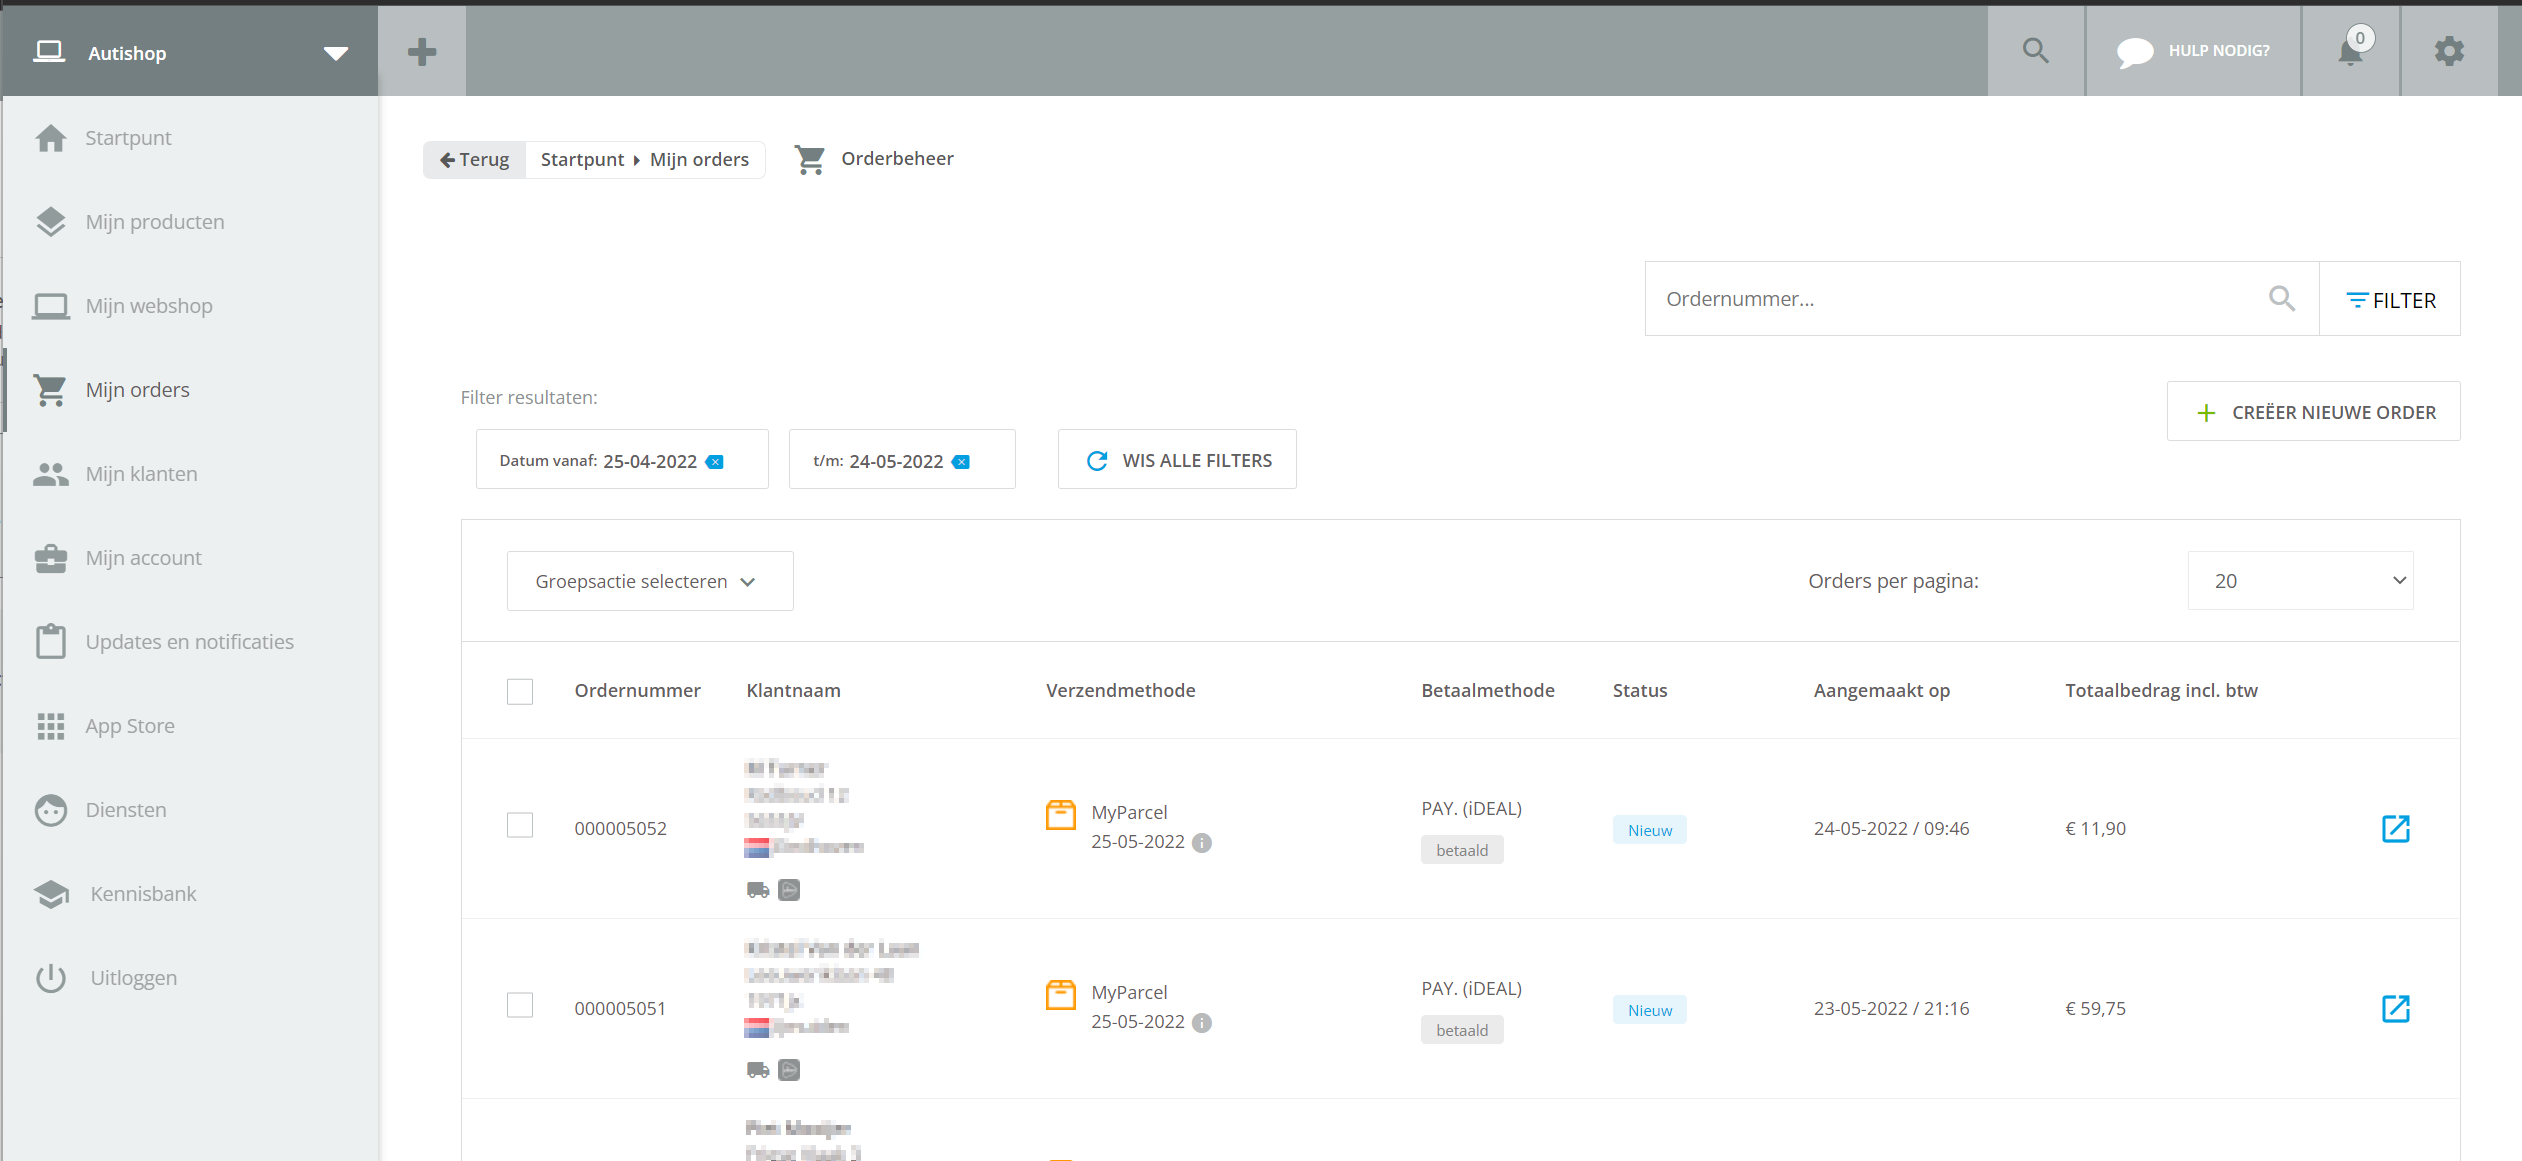Image resolution: width=2522 pixels, height=1161 pixels.
Task: Go to Mijn producten in sidebar
Action: [155, 222]
